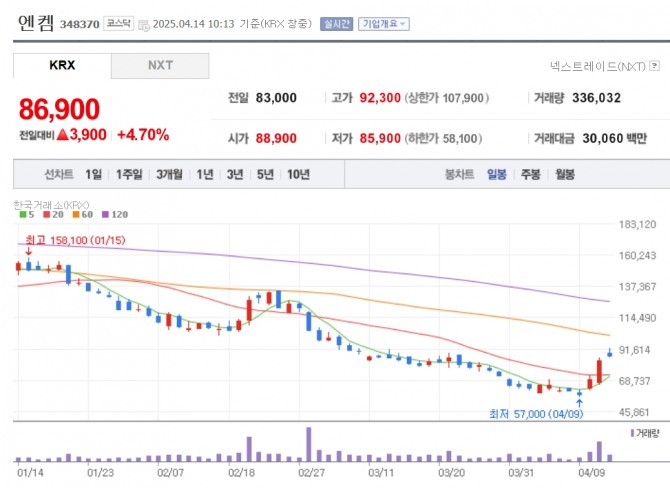Screen dimensions: 670x488
Task: Click the 엔켐 stock name heading
Action: pos(36,23)
